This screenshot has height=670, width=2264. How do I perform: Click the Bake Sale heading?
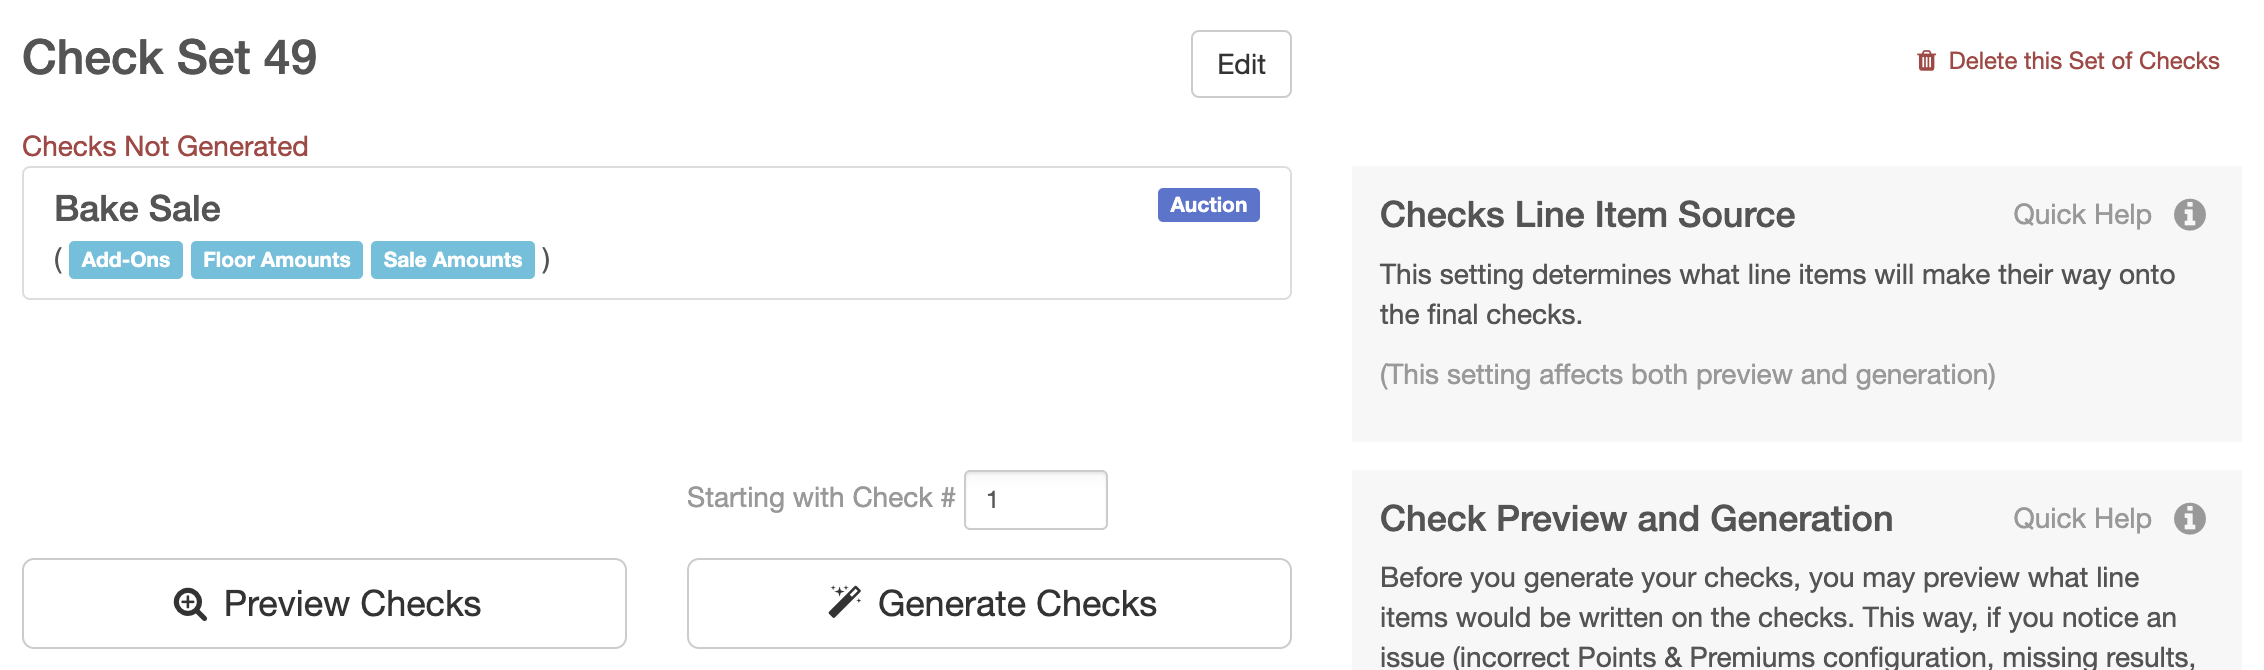pos(138,209)
